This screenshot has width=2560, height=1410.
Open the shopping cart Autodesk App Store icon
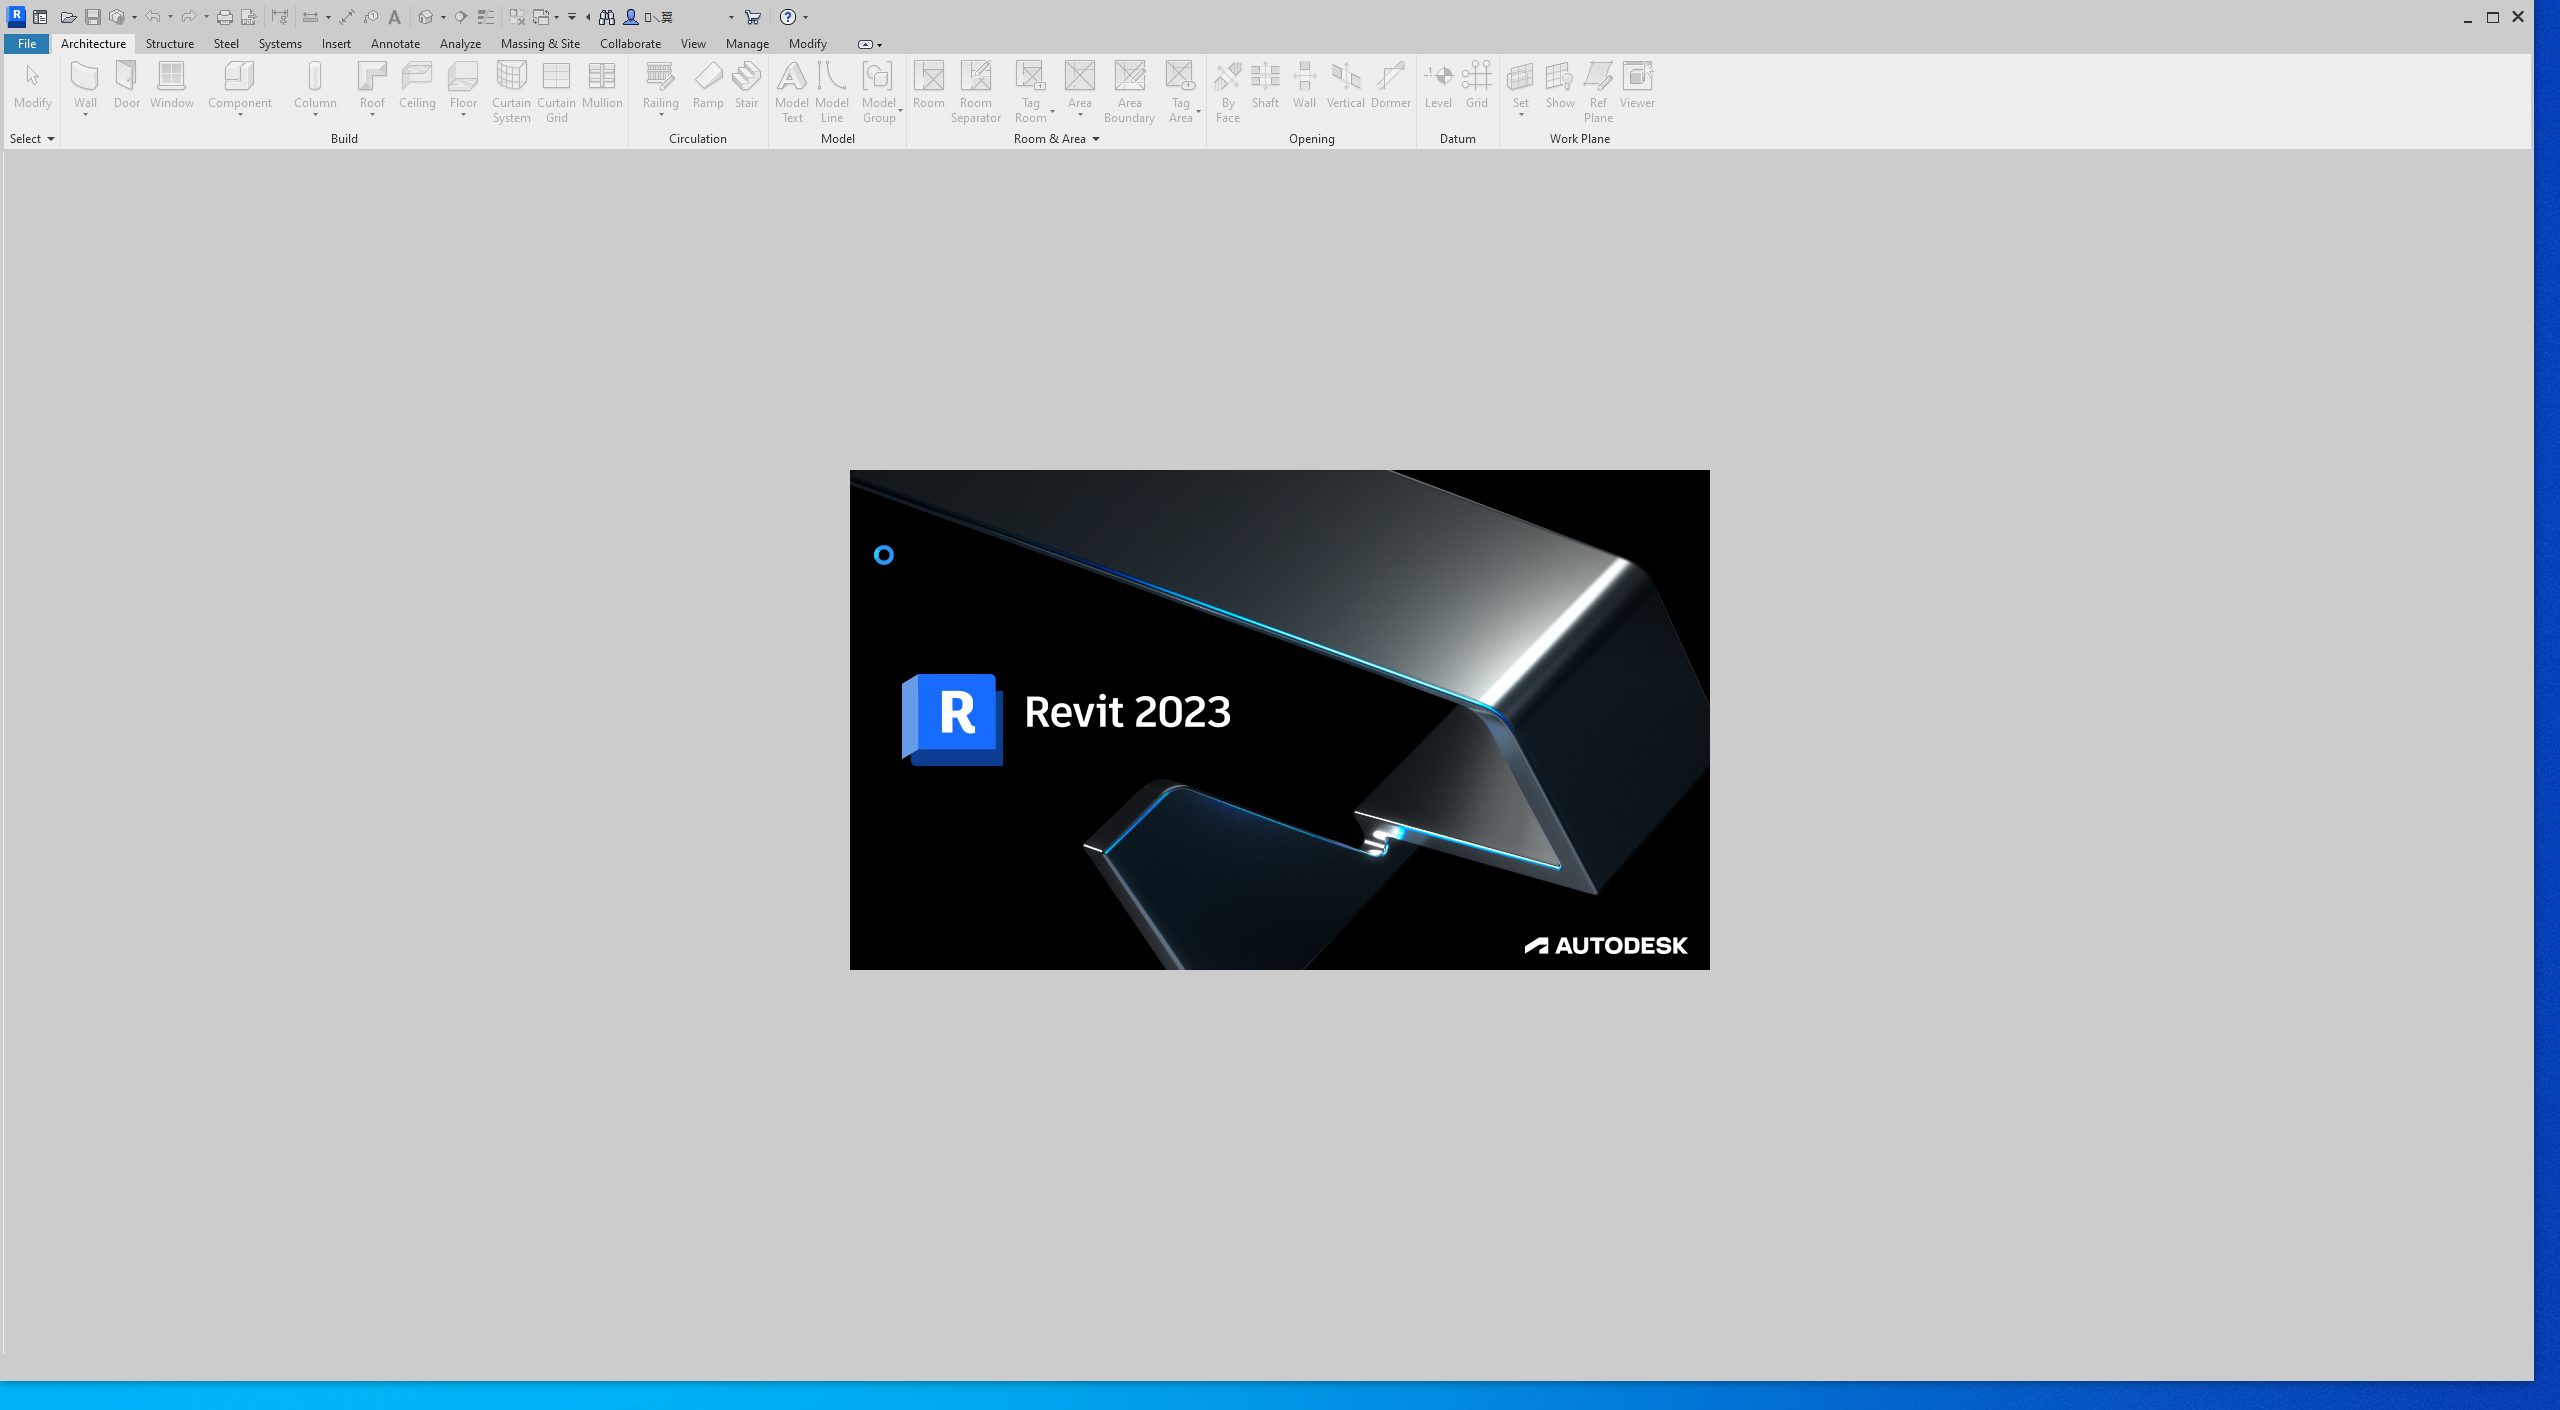click(x=753, y=17)
